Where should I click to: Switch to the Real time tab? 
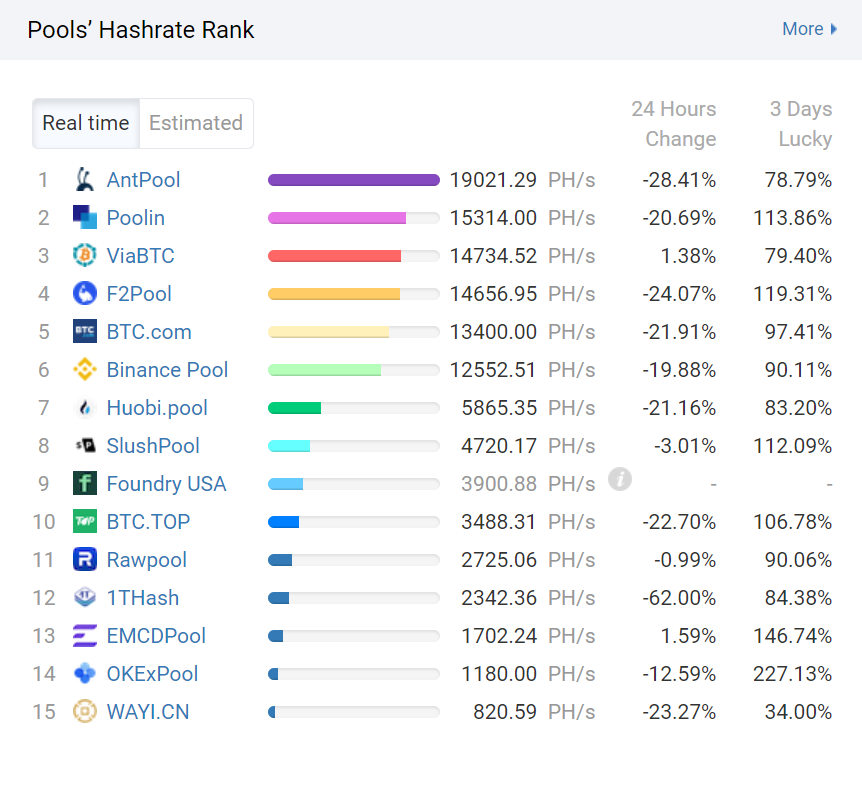[x=86, y=123]
